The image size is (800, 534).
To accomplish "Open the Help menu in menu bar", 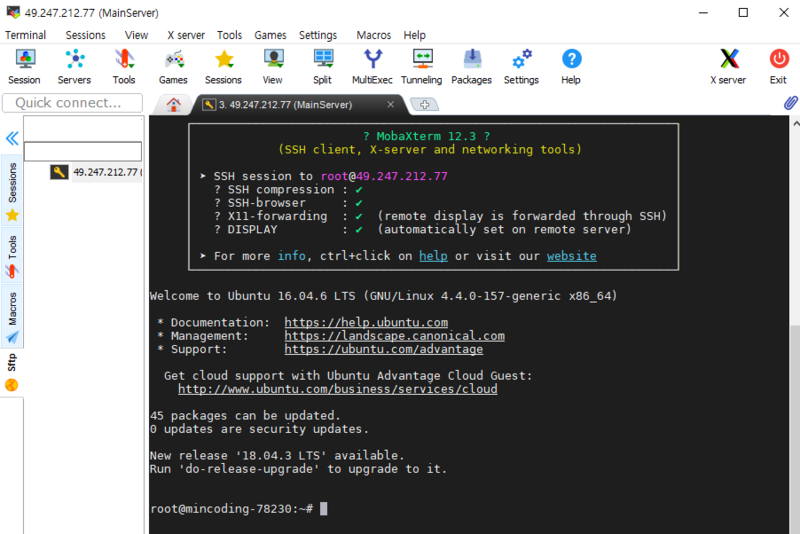I will click(414, 35).
